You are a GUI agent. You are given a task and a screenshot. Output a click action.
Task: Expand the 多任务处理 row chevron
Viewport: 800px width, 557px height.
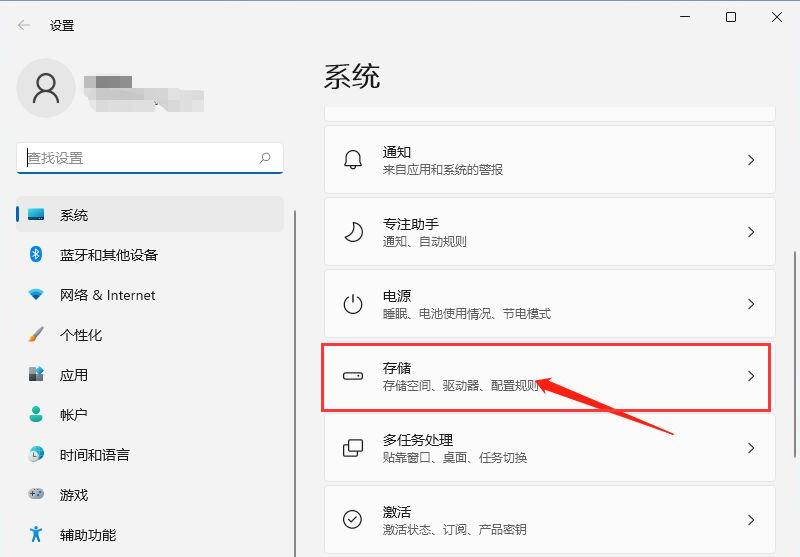point(751,448)
